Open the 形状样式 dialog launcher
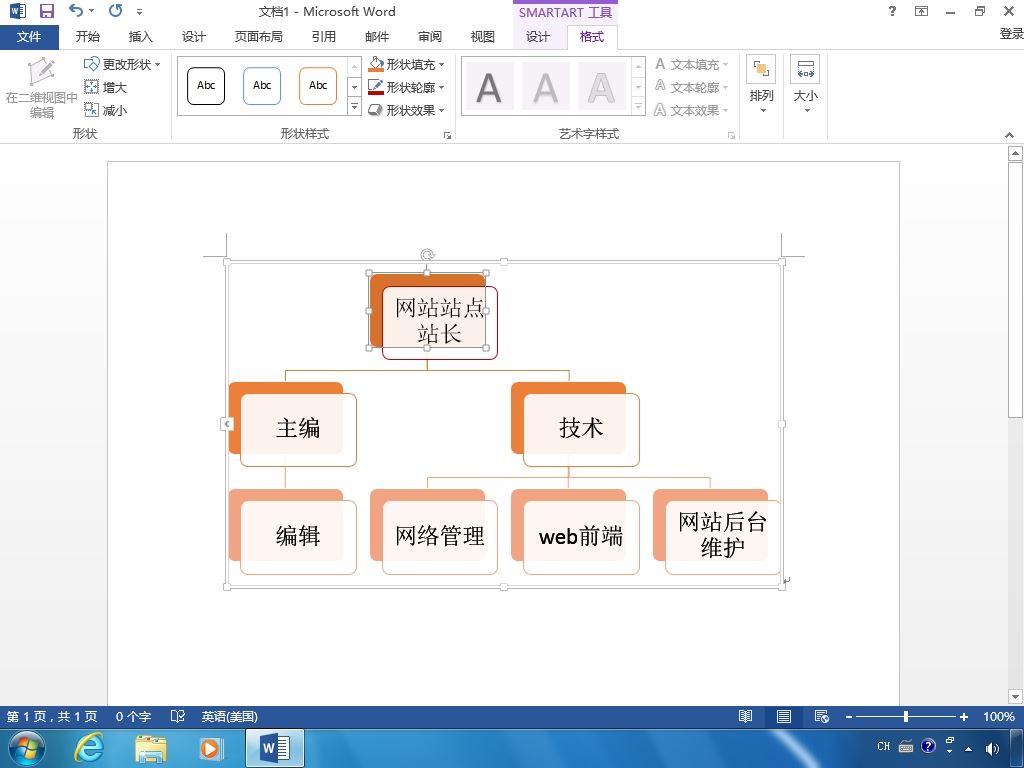 [x=447, y=135]
